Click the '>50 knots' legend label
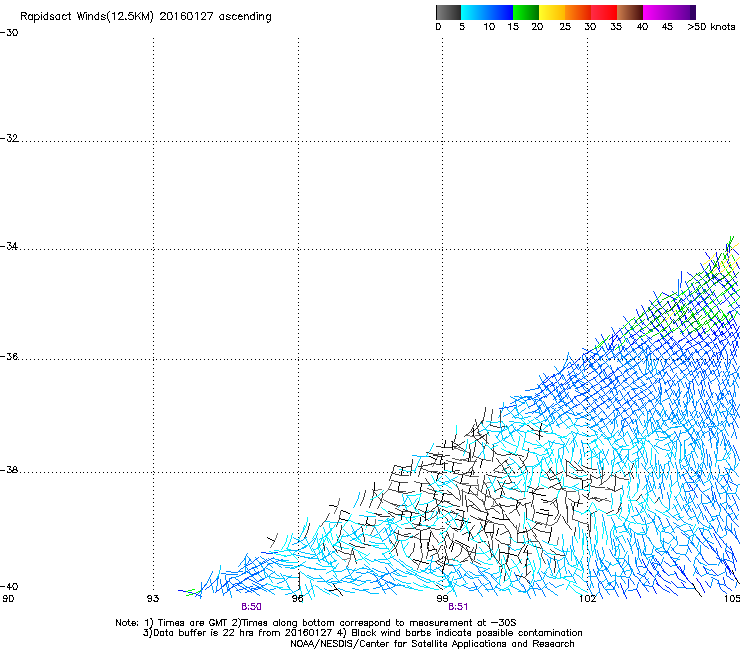The image size is (740, 650). tap(711, 27)
